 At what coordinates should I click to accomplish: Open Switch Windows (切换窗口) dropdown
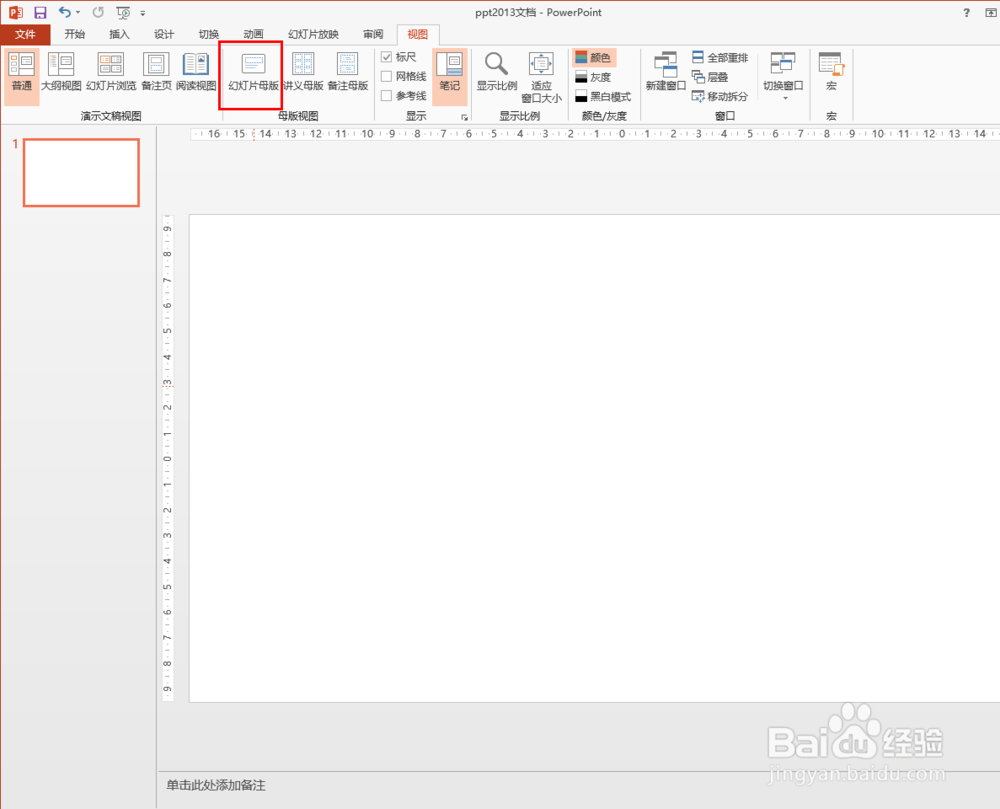[x=783, y=75]
